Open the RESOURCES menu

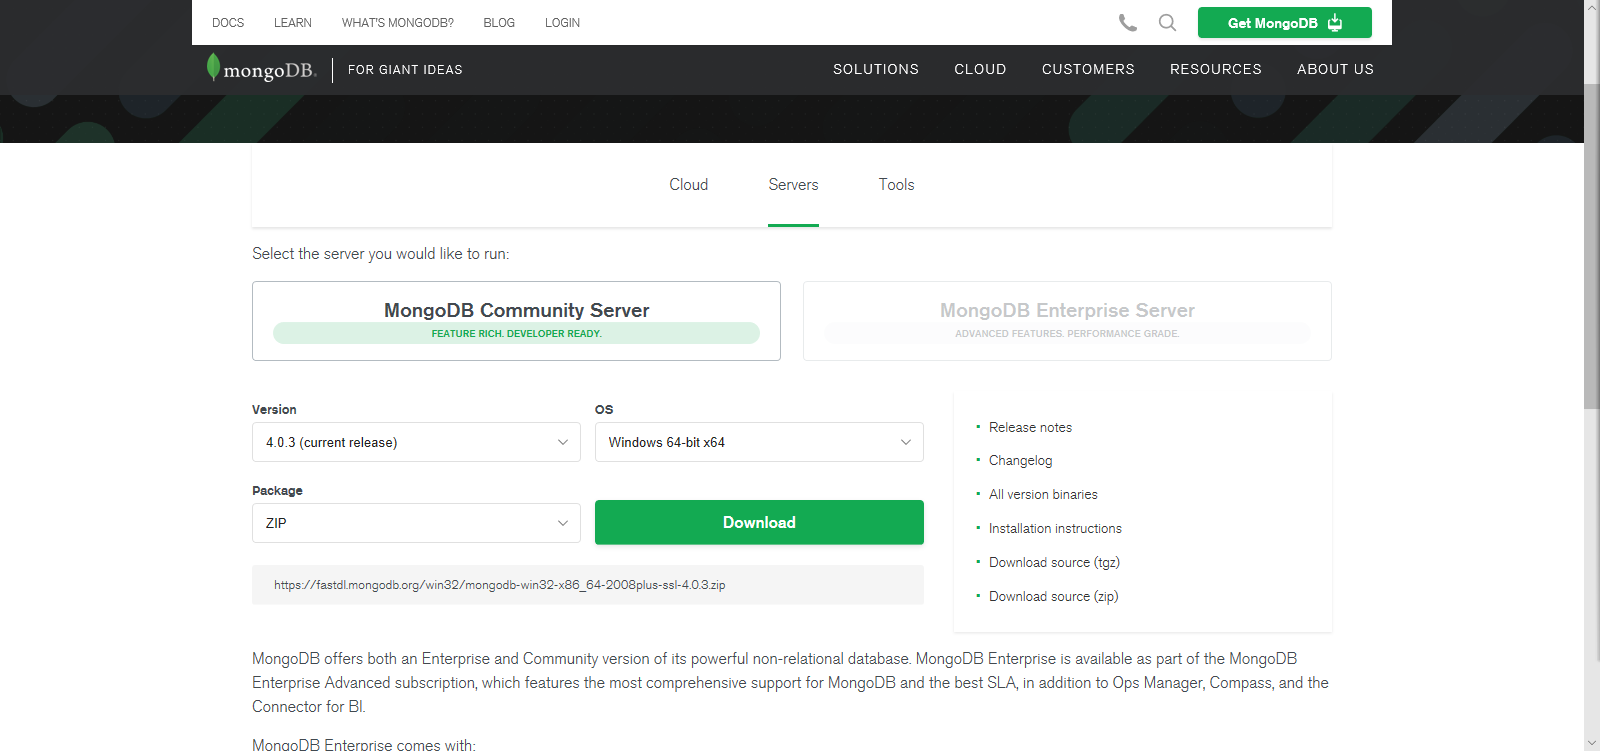click(1216, 69)
